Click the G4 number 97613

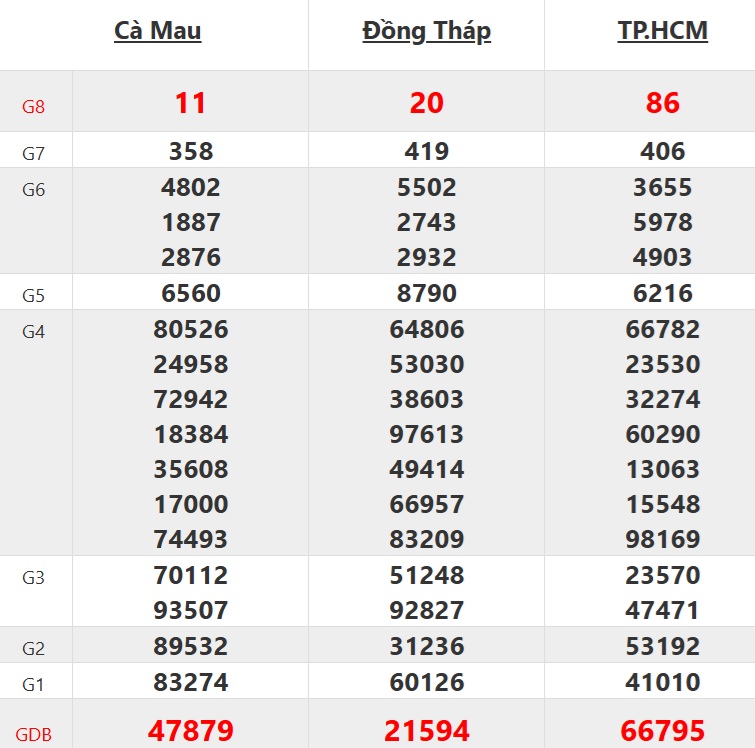point(427,434)
